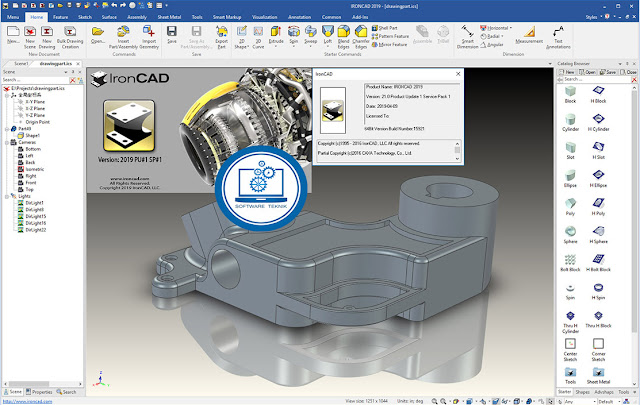The width and height of the screenshot is (640, 405).
Task: Open the Horizontal dimension dropdown
Action: point(511,28)
